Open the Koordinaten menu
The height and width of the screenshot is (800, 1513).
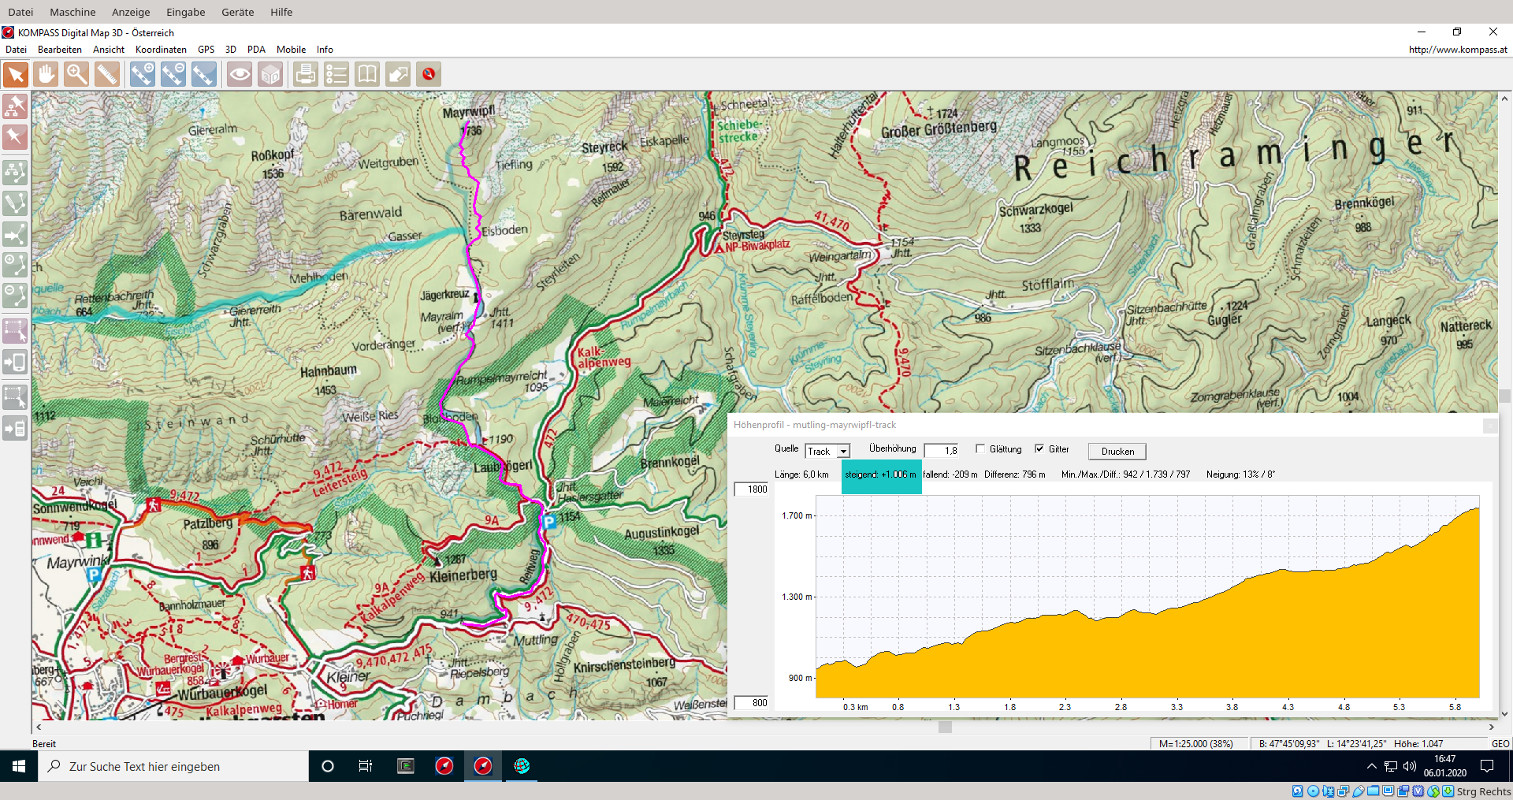pos(161,49)
